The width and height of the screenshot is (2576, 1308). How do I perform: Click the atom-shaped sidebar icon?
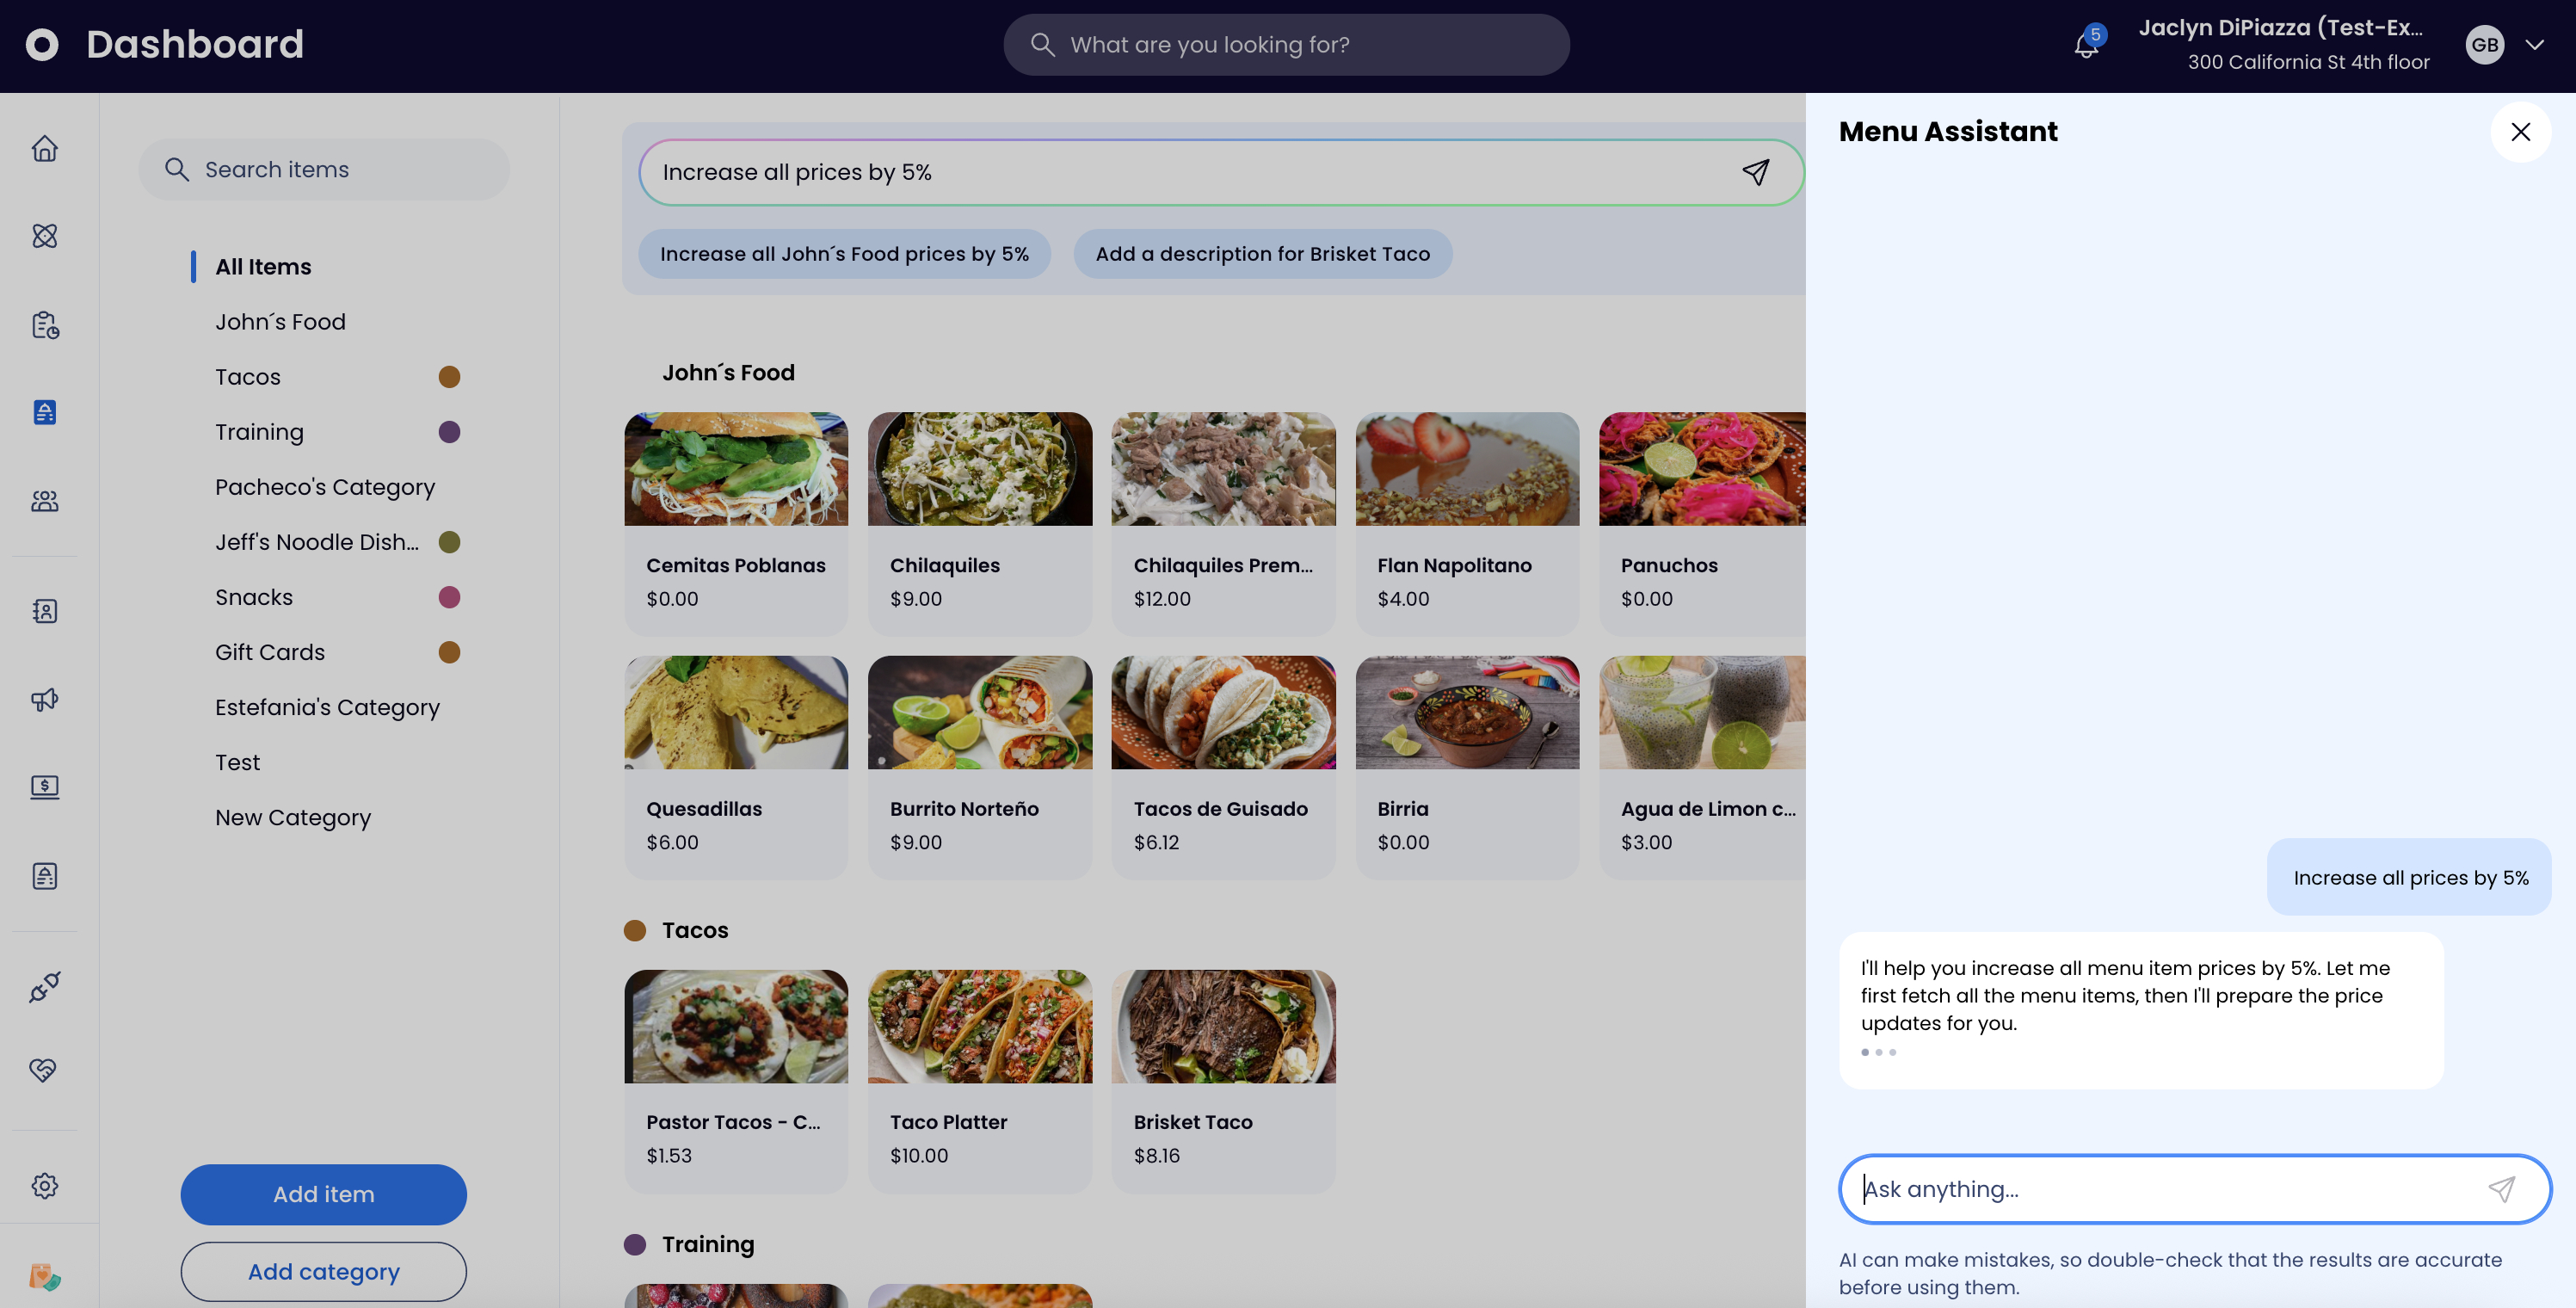click(45, 235)
